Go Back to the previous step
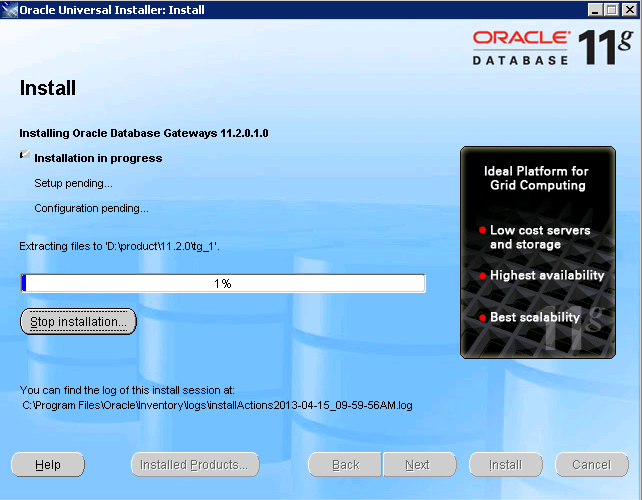 point(345,465)
